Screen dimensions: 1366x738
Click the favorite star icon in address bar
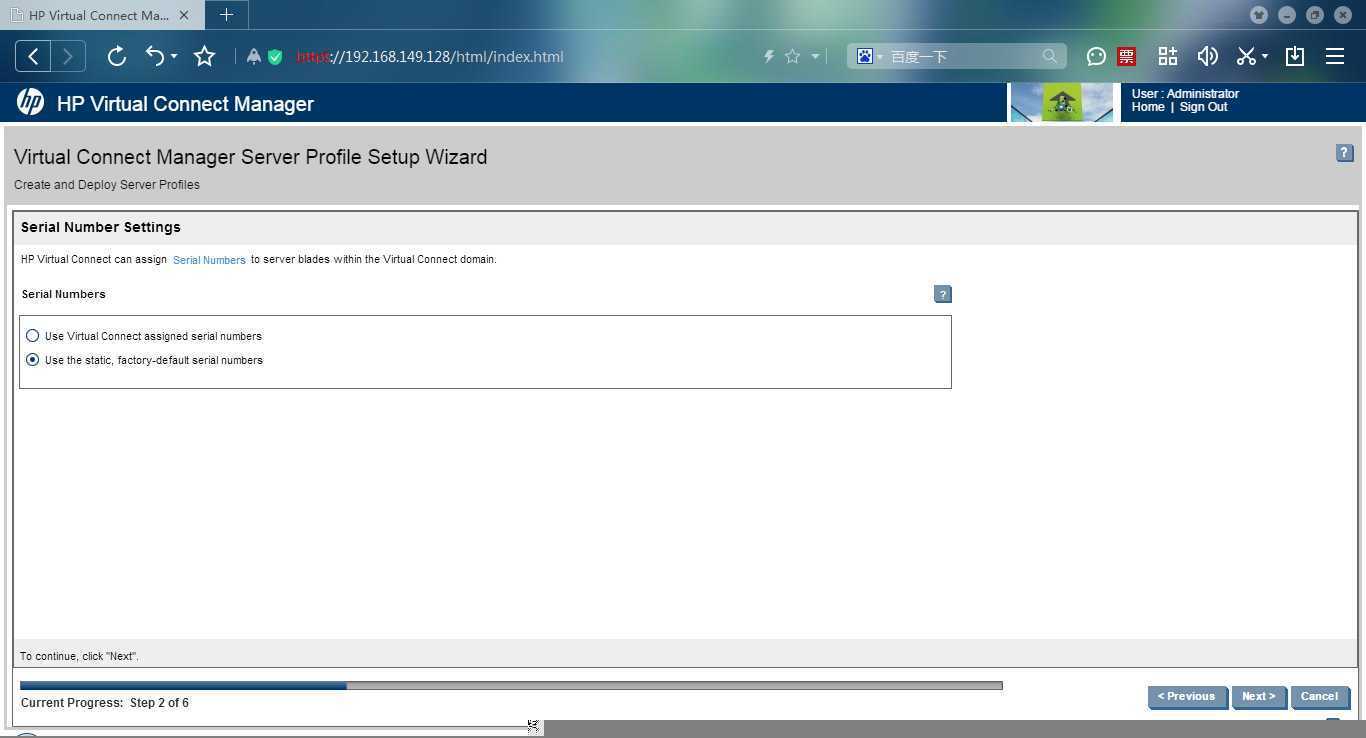coord(793,57)
